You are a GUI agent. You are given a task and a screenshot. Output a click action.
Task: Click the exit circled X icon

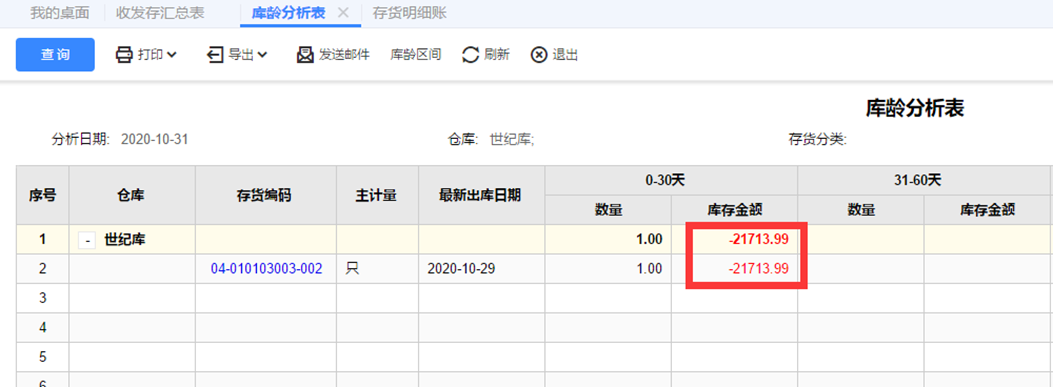pyautogui.click(x=539, y=55)
